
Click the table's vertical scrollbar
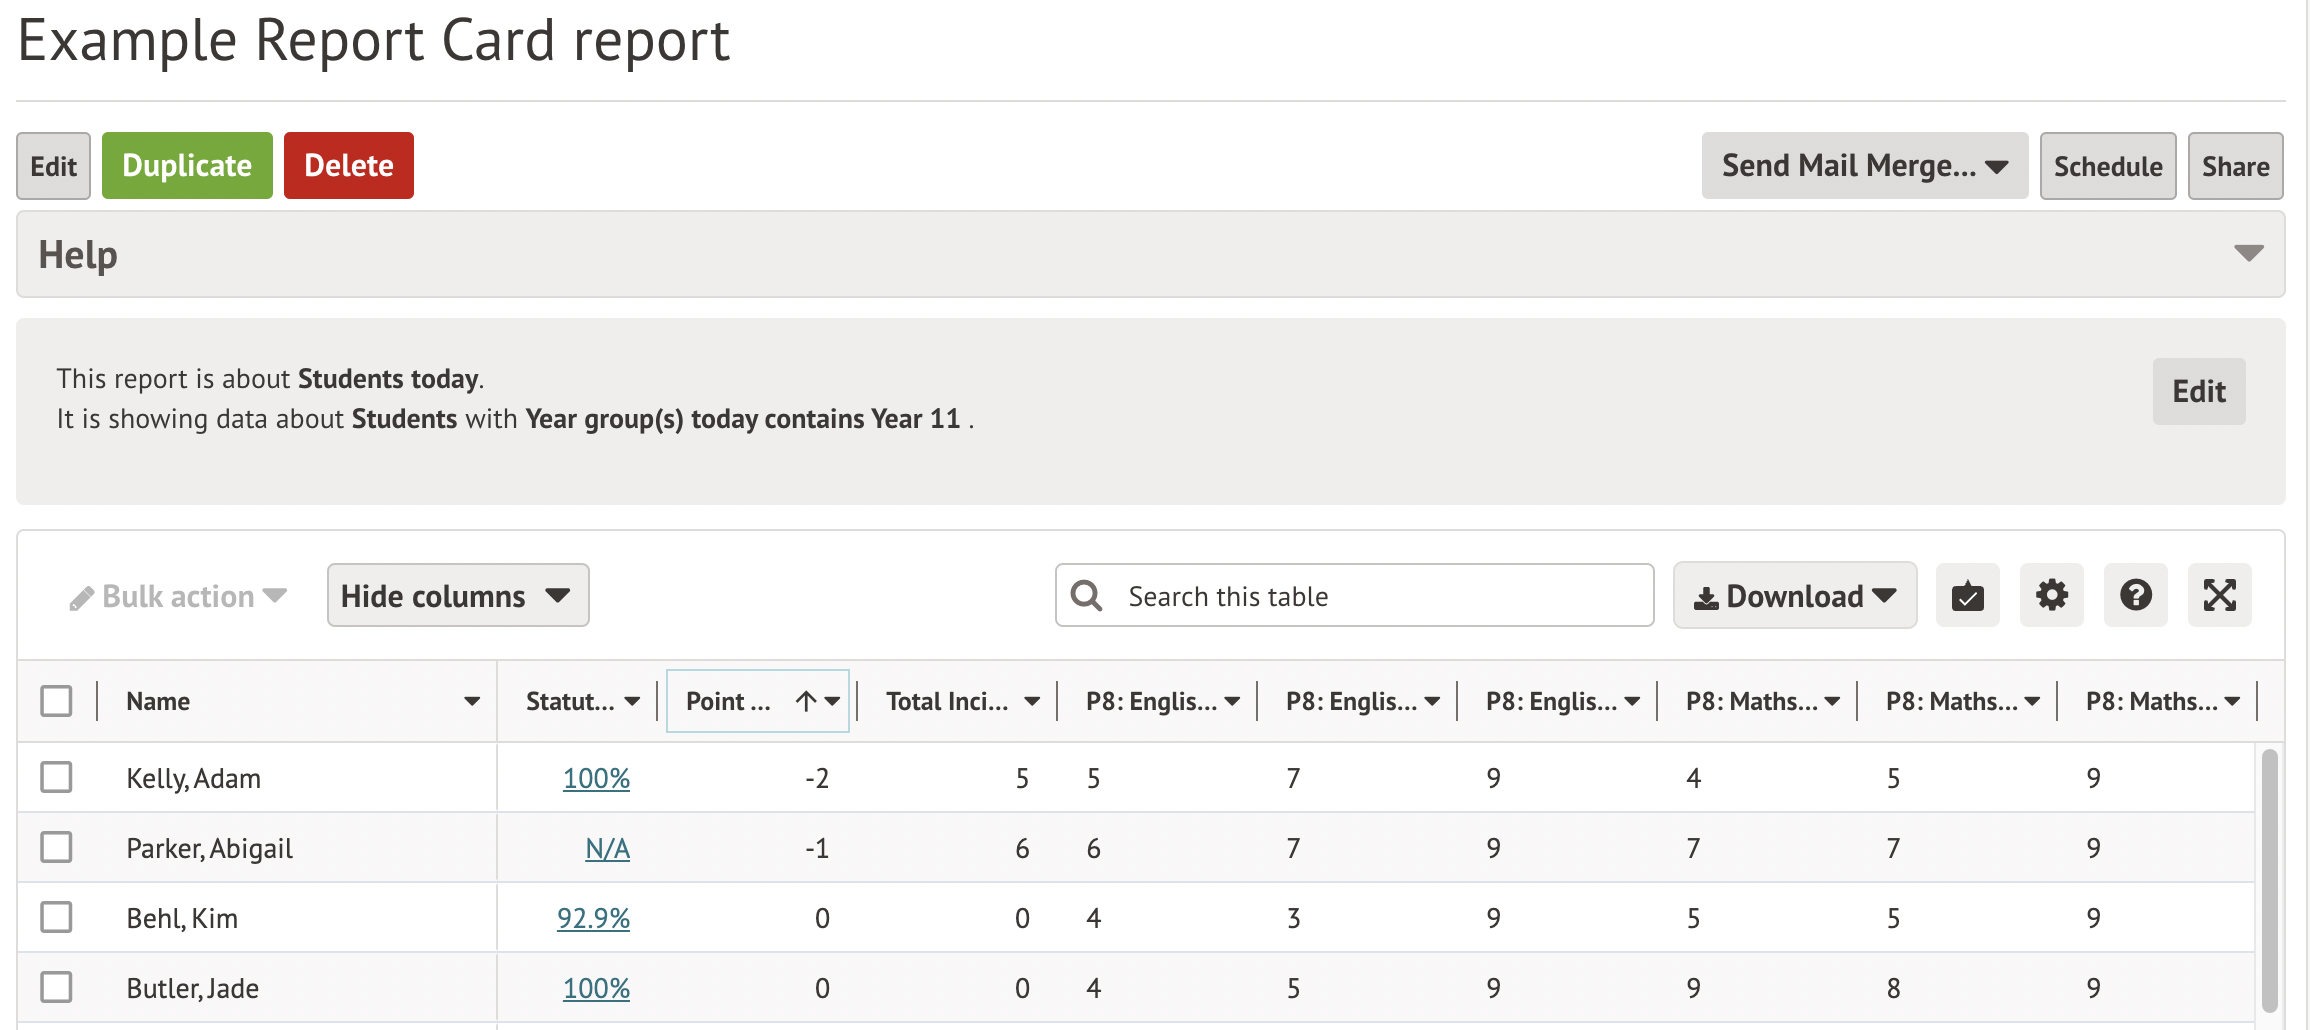pos(2269,880)
